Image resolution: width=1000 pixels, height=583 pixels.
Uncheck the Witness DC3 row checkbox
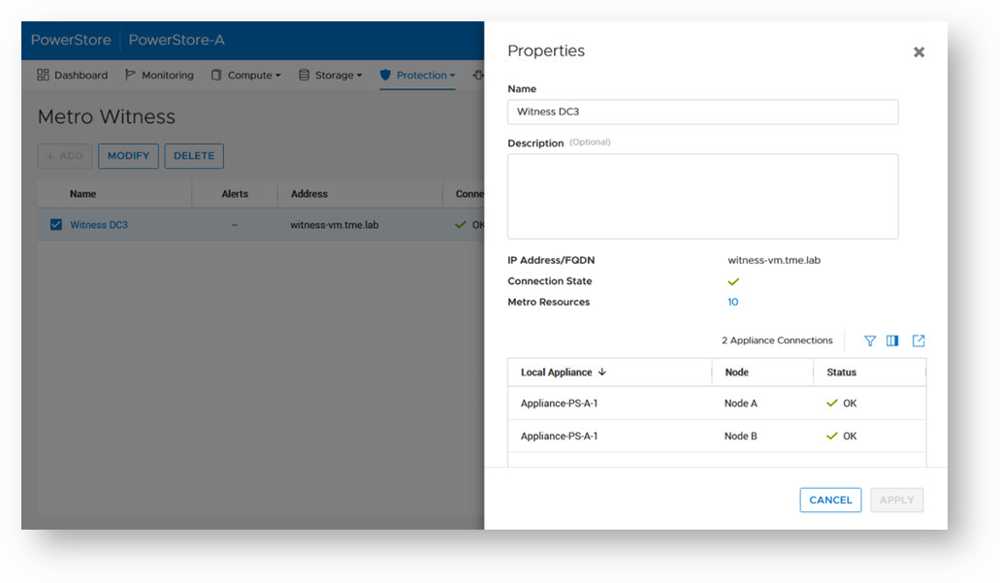pos(56,225)
